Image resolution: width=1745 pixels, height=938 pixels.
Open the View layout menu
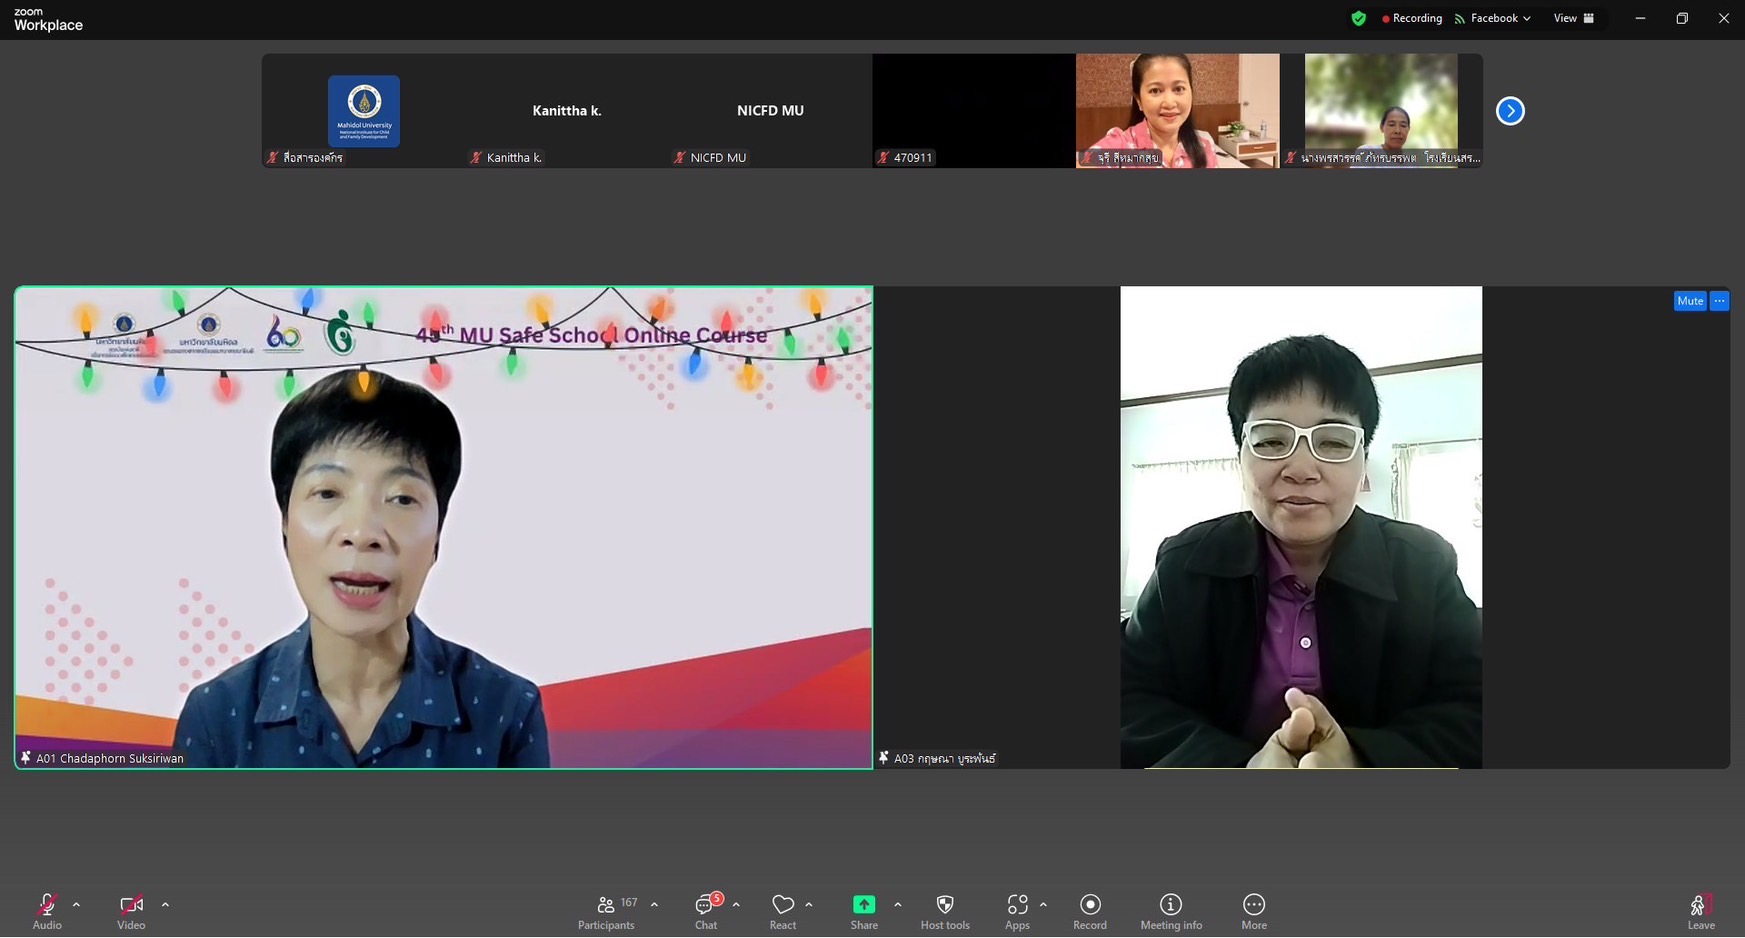click(x=1573, y=18)
